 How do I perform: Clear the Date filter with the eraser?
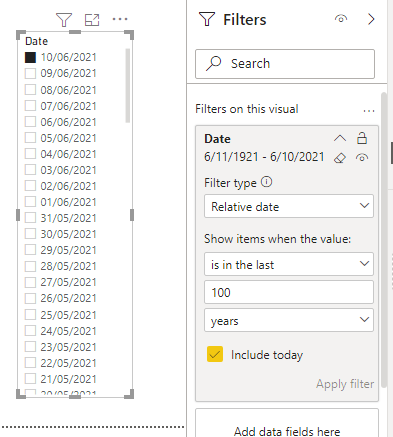[x=340, y=158]
